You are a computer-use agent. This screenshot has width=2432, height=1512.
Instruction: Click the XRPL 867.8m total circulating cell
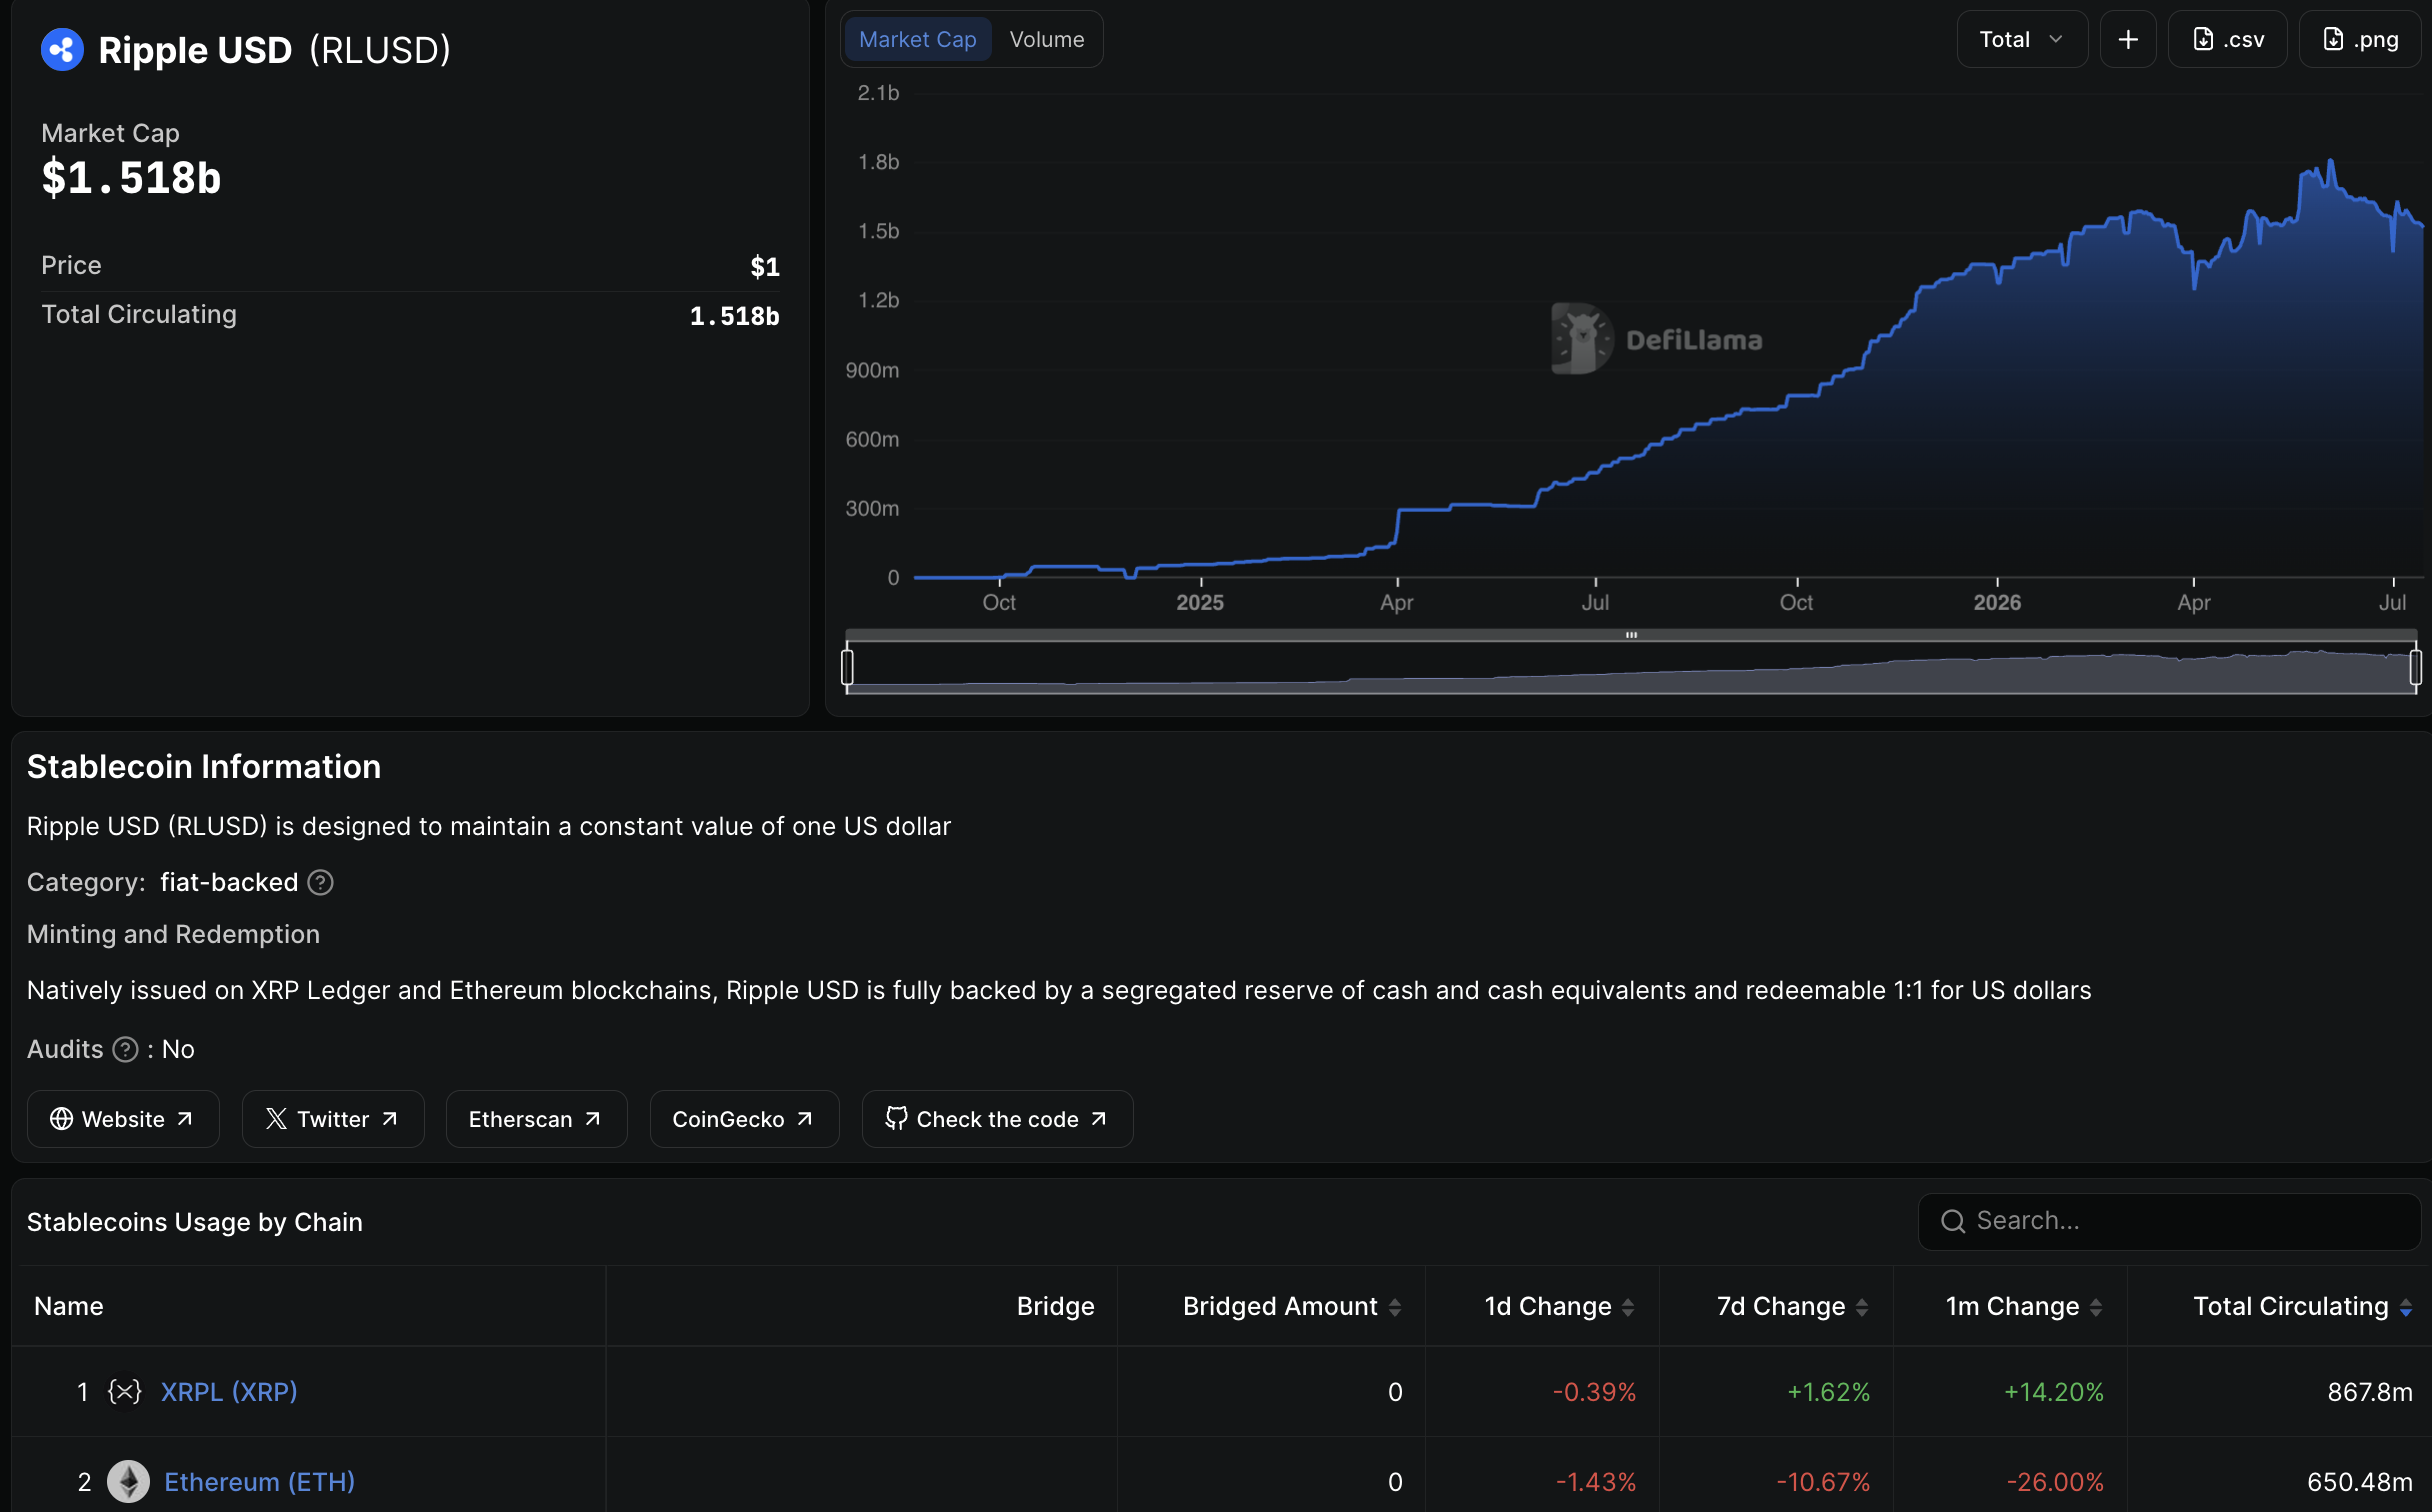2370,1392
